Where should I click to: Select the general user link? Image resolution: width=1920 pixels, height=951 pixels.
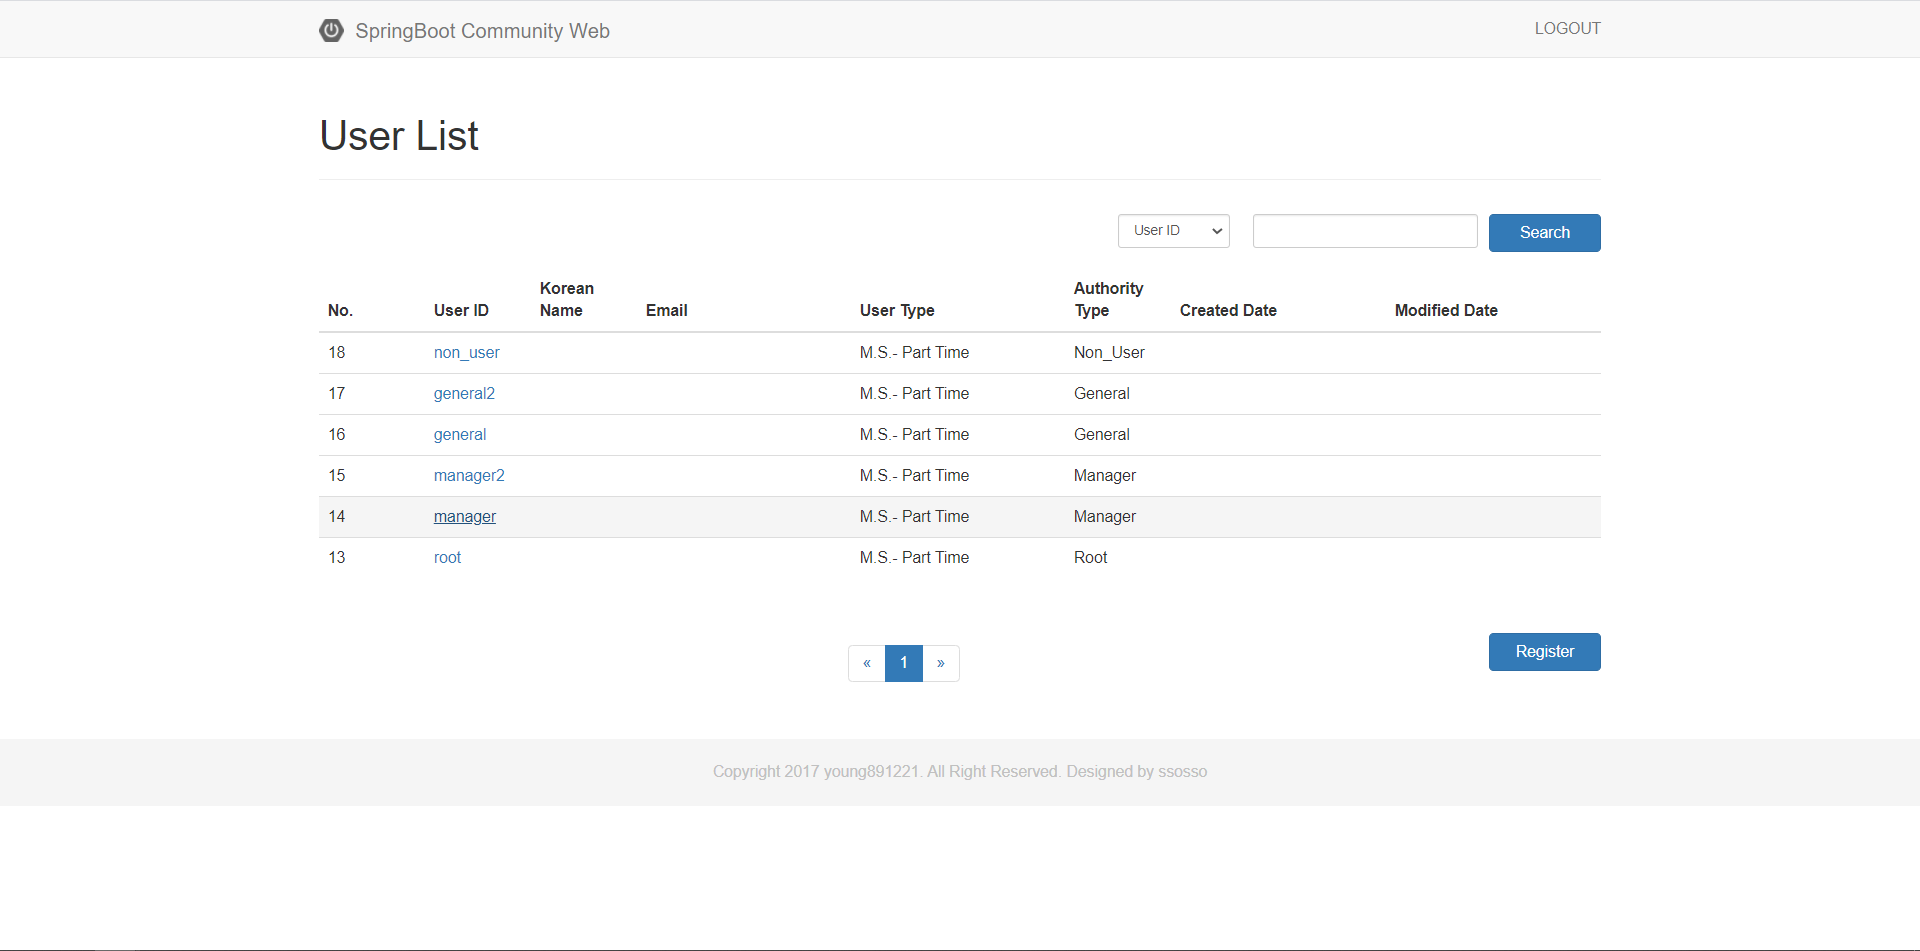click(x=460, y=435)
